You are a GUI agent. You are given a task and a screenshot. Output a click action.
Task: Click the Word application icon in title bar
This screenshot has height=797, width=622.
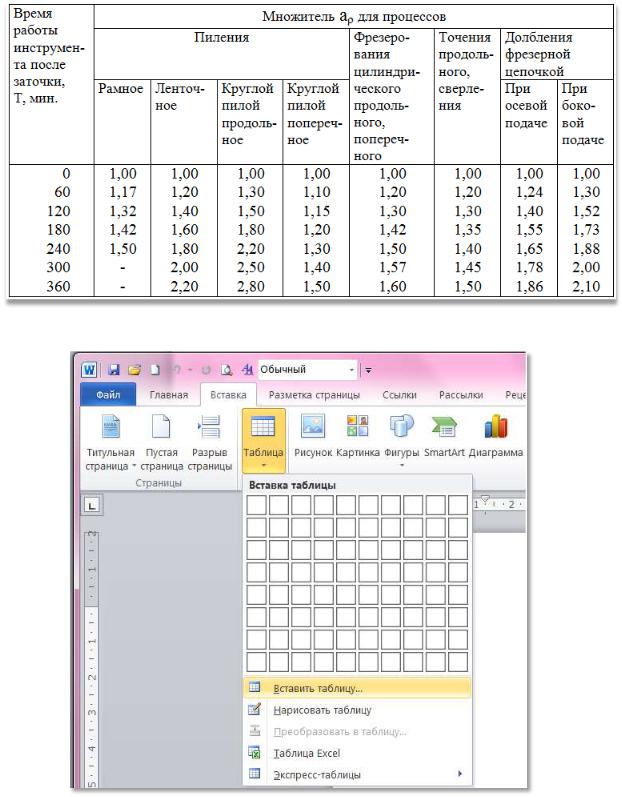click(x=89, y=370)
